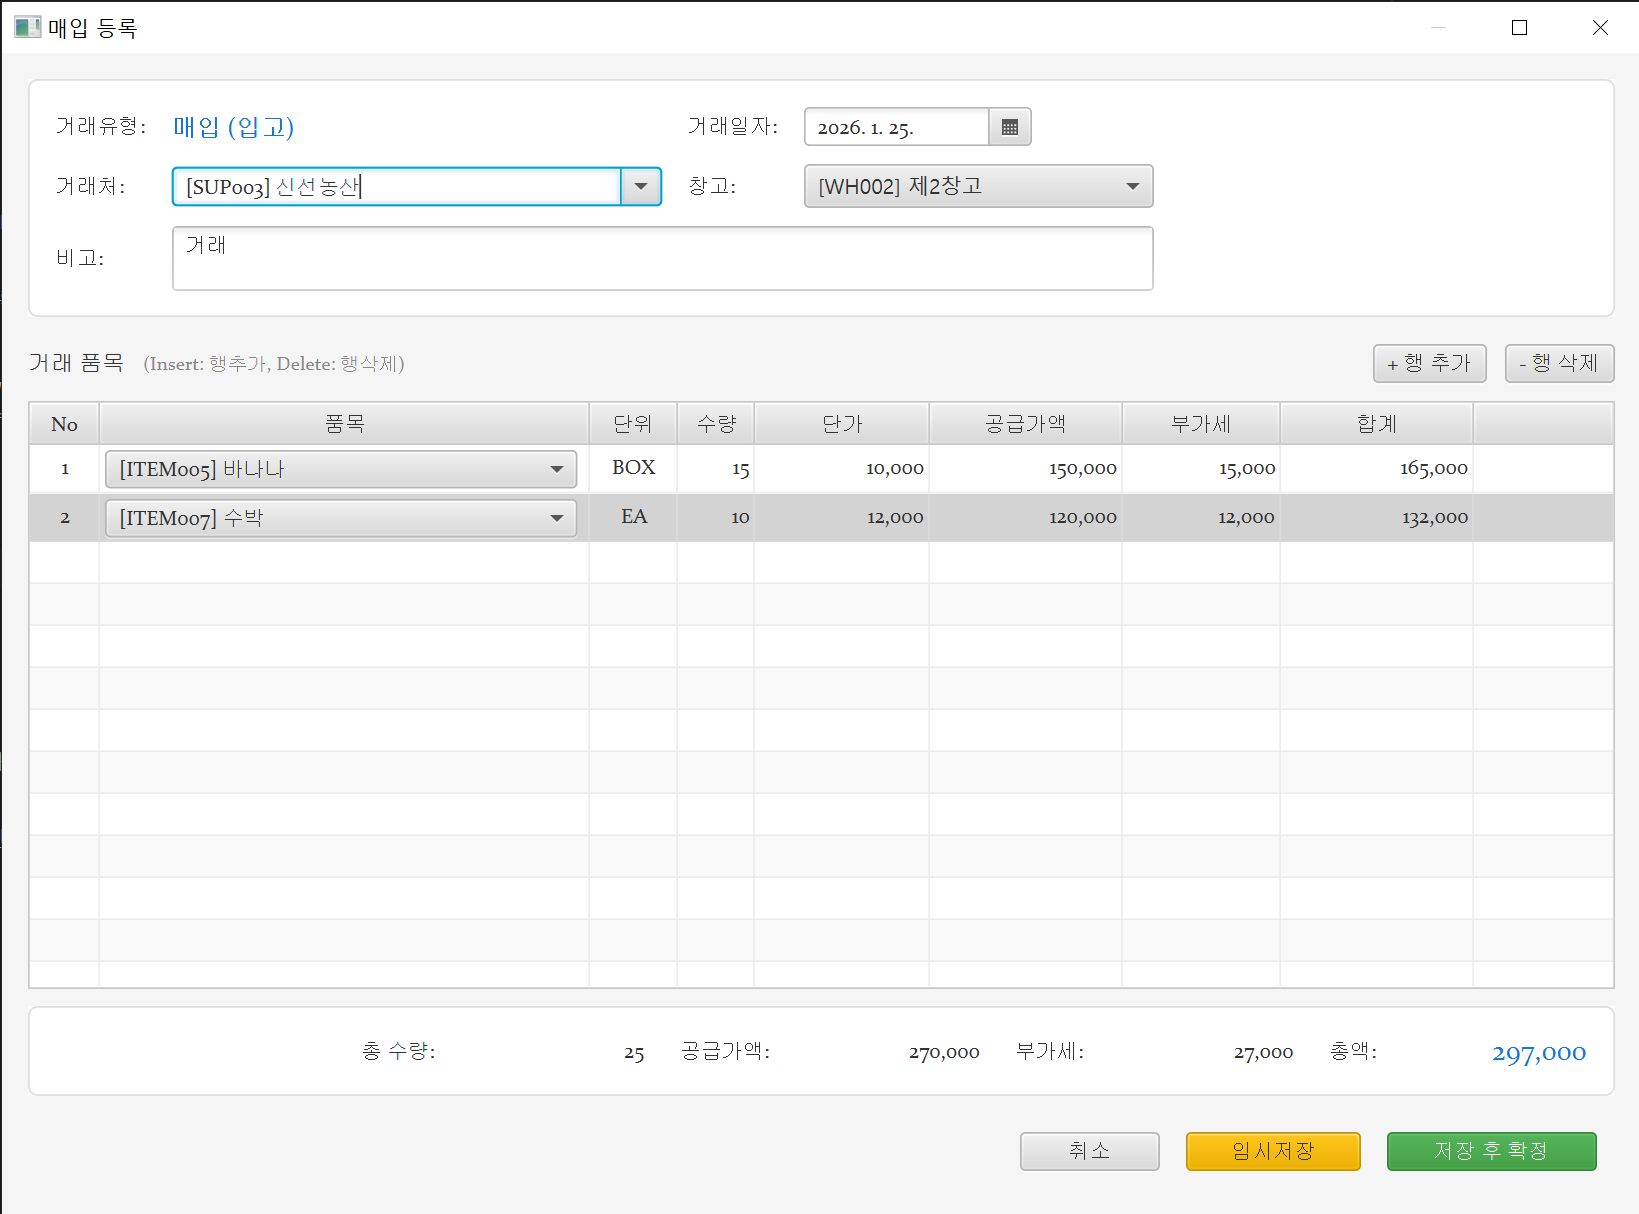Click the 거래처 supplier text input

pyautogui.click(x=396, y=187)
